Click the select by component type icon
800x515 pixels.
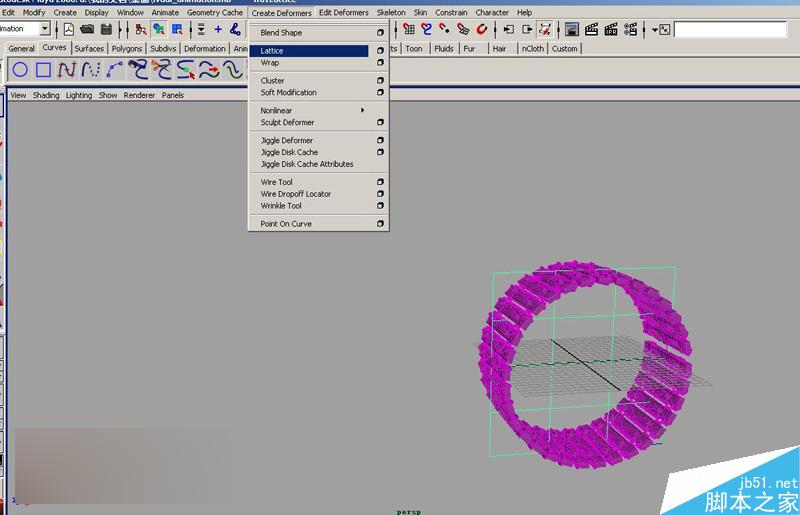(x=177, y=30)
